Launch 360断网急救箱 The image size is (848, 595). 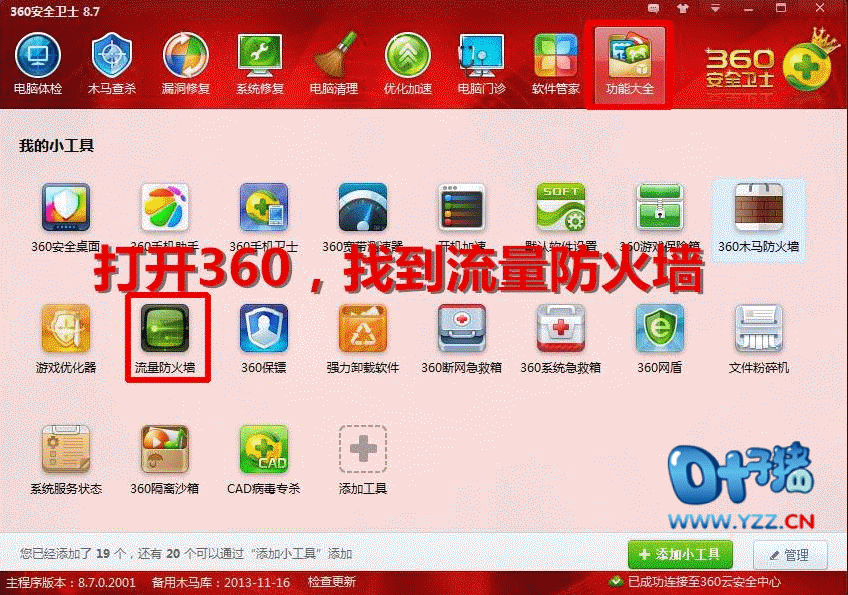tap(461, 339)
